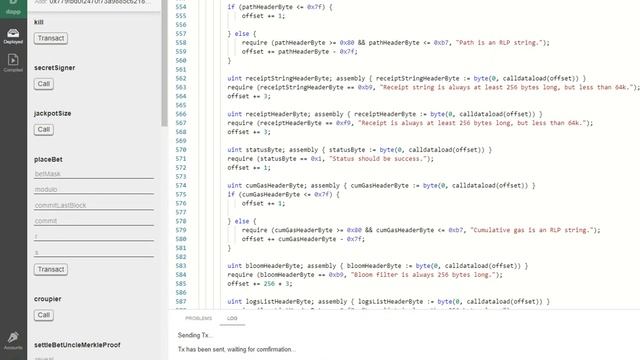Click 'Cumulative gas is an RLP string.' text
Image resolution: width=640 pixels, height=360 pixels.
(533, 230)
